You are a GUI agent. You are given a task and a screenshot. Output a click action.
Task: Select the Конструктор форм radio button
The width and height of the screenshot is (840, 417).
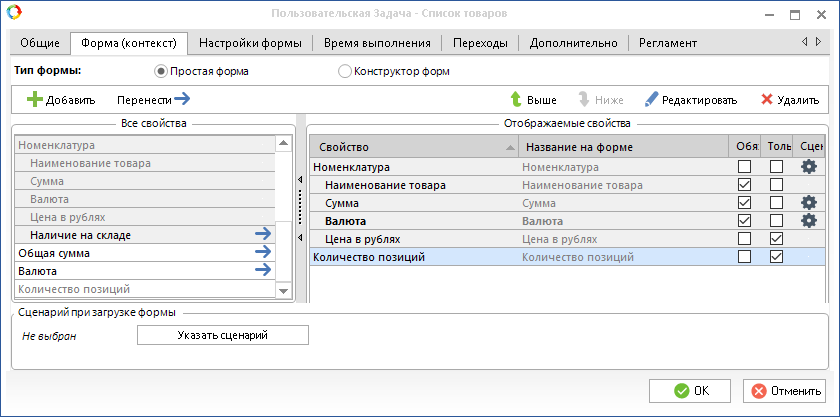click(345, 72)
